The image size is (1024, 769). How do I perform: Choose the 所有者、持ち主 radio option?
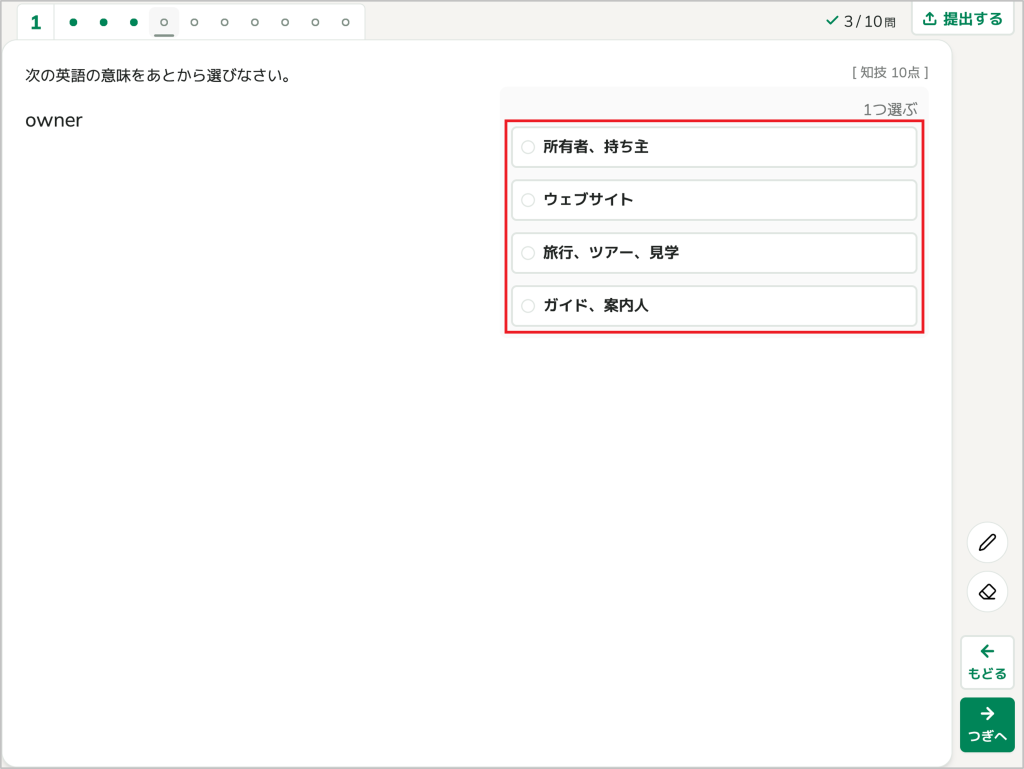tap(714, 147)
